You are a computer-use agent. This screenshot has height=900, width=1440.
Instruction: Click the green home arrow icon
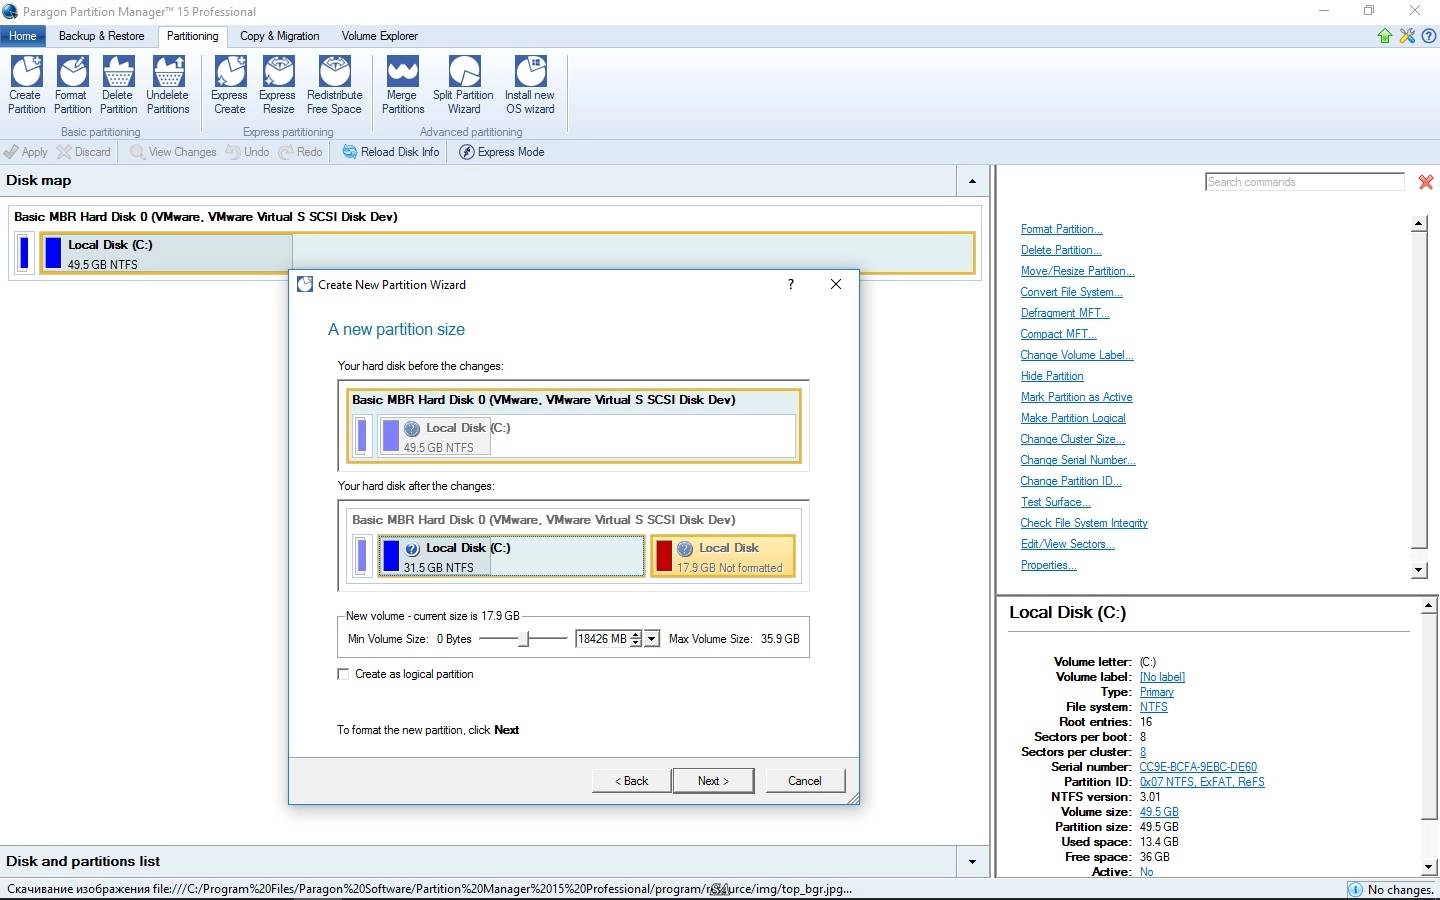point(1385,36)
